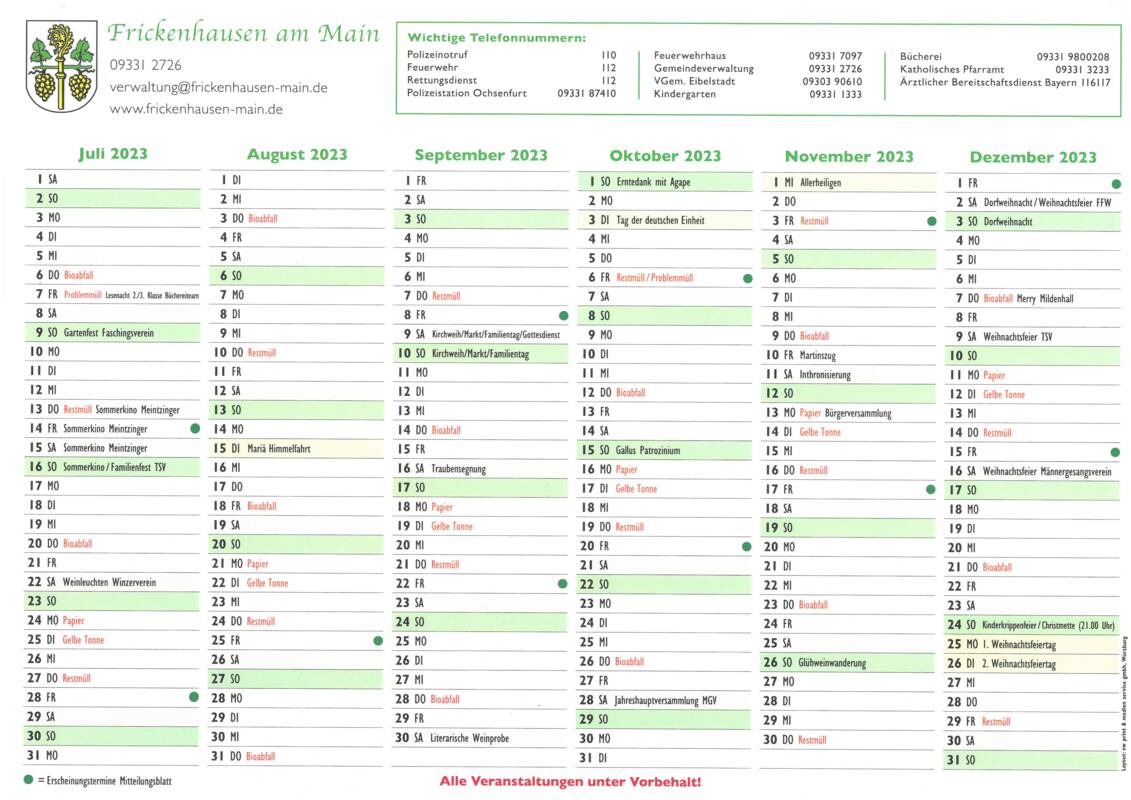Click the green dot on 20 October
The image size is (1131, 800).
pyautogui.click(x=747, y=546)
